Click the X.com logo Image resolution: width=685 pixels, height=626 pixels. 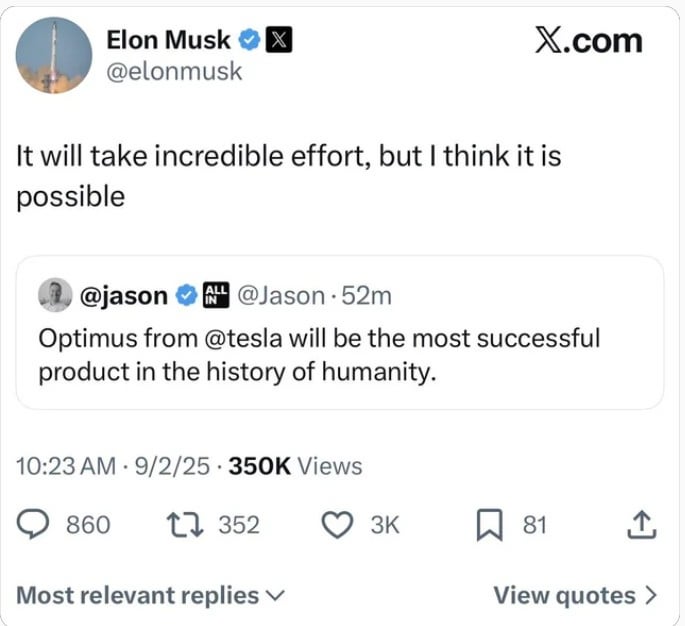coord(587,40)
